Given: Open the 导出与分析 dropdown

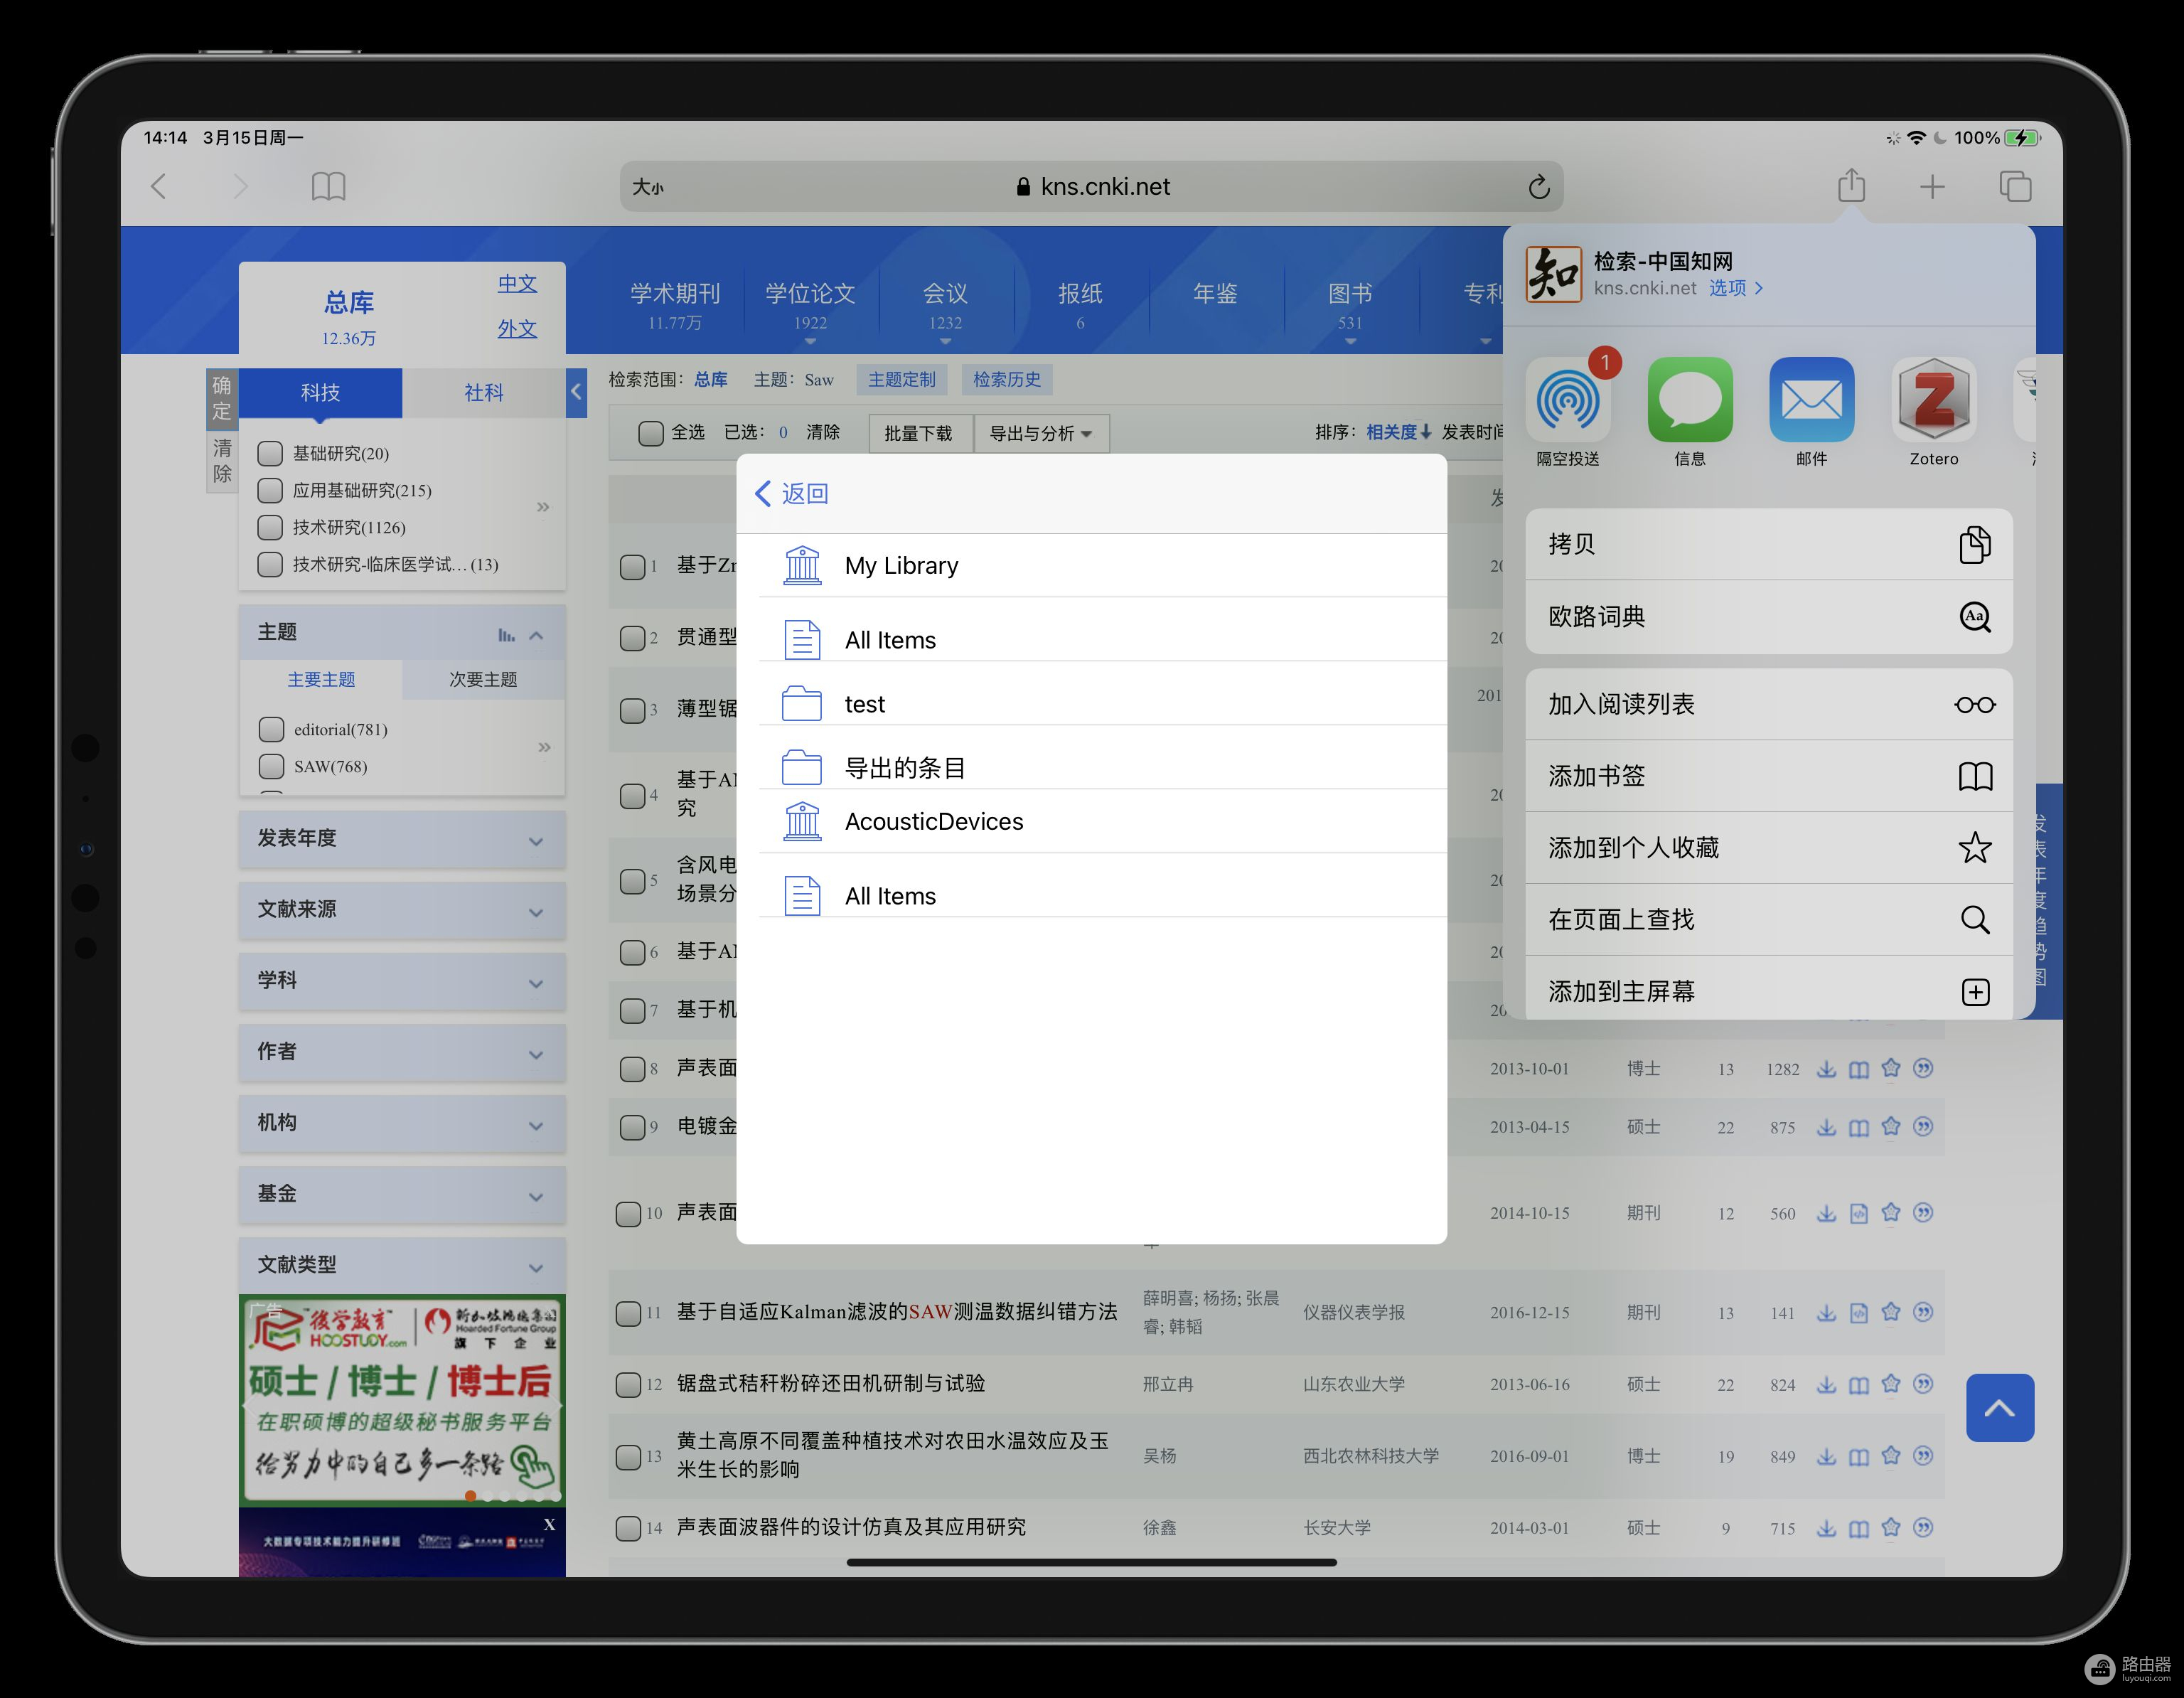Looking at the screenshot, I should click(x=1040, y=434).
